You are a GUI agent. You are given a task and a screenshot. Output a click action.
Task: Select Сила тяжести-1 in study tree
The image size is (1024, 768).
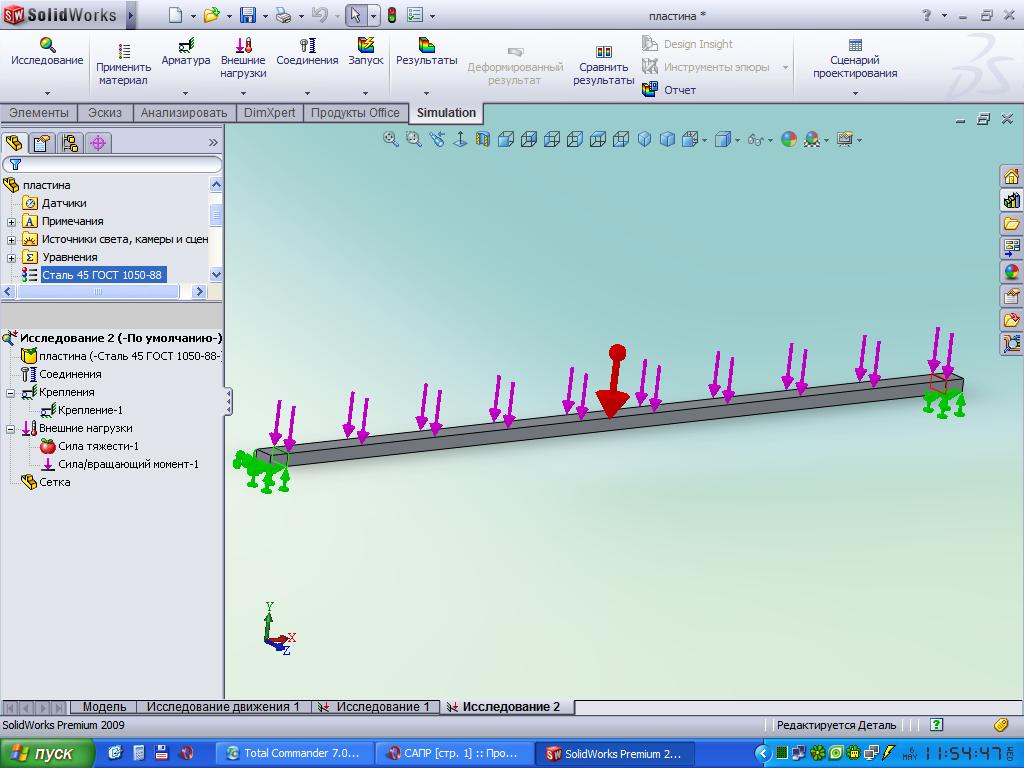(x=98, y=447)
